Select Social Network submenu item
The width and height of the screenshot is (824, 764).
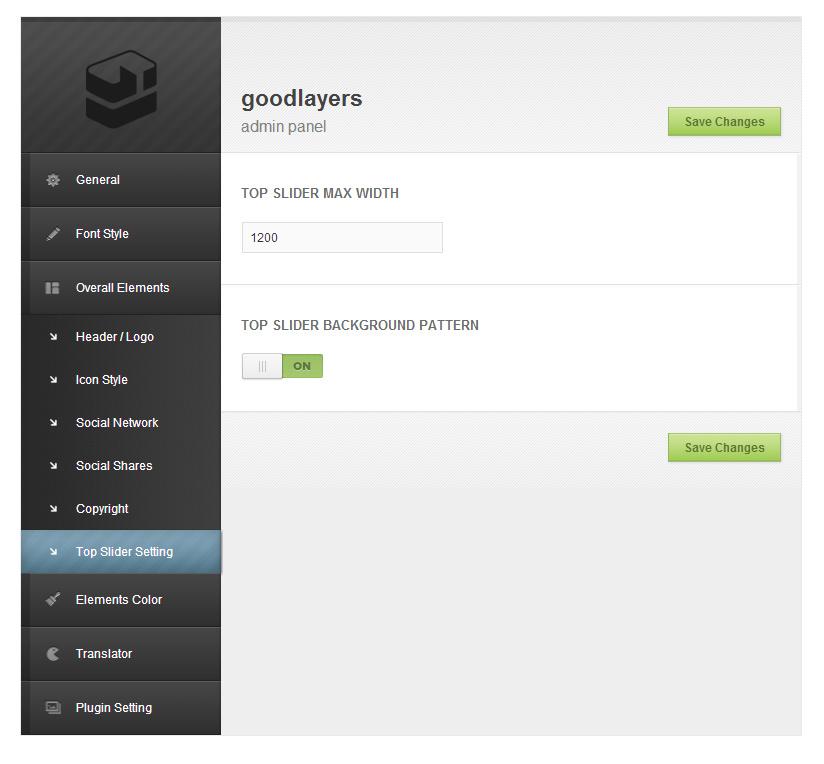[121, 423]
